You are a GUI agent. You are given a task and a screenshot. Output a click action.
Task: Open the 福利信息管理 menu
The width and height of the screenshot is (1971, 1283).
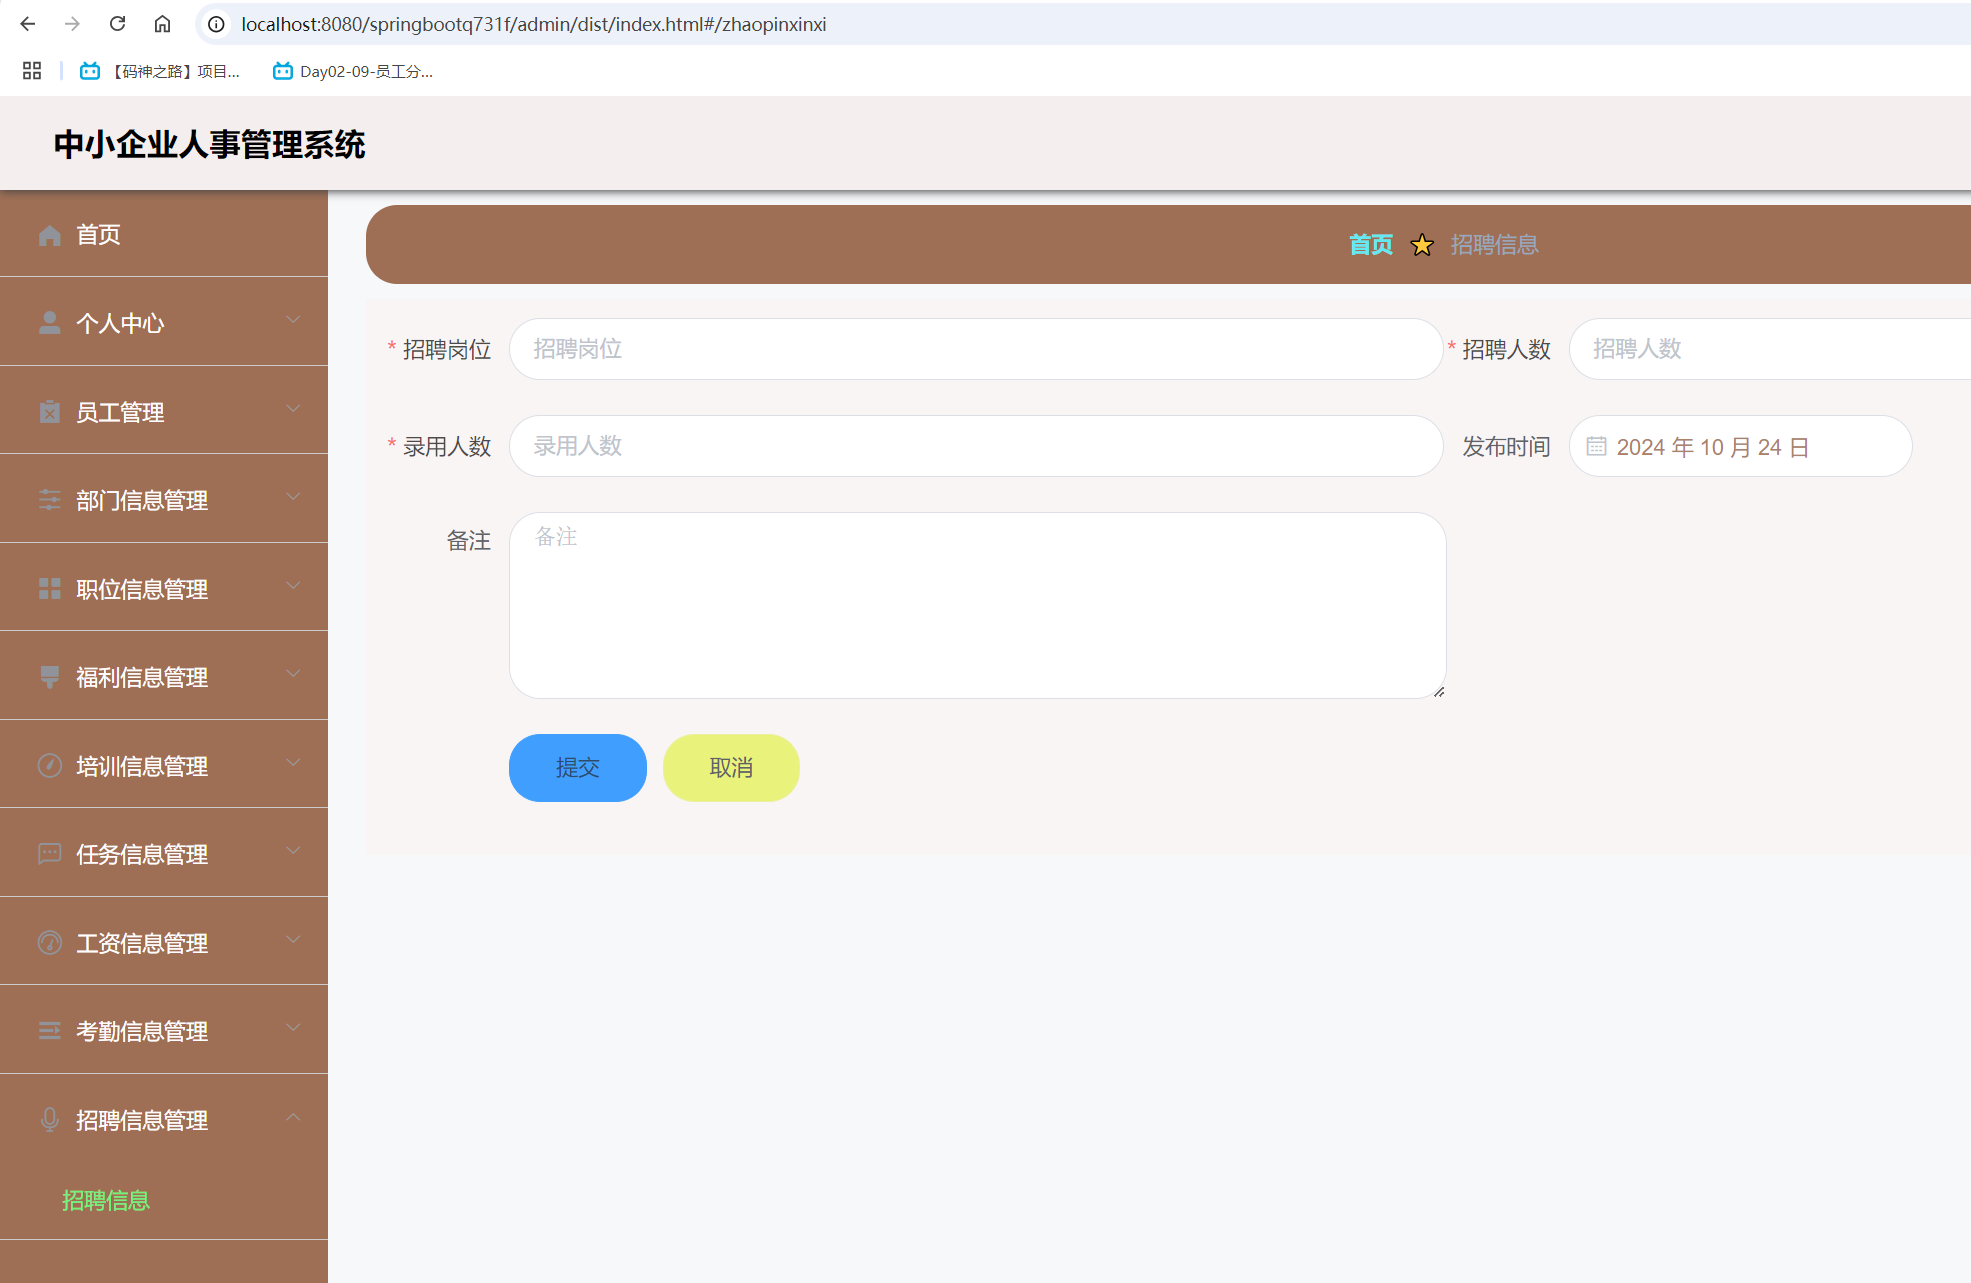pyautogui.click(x=164, y=676)
